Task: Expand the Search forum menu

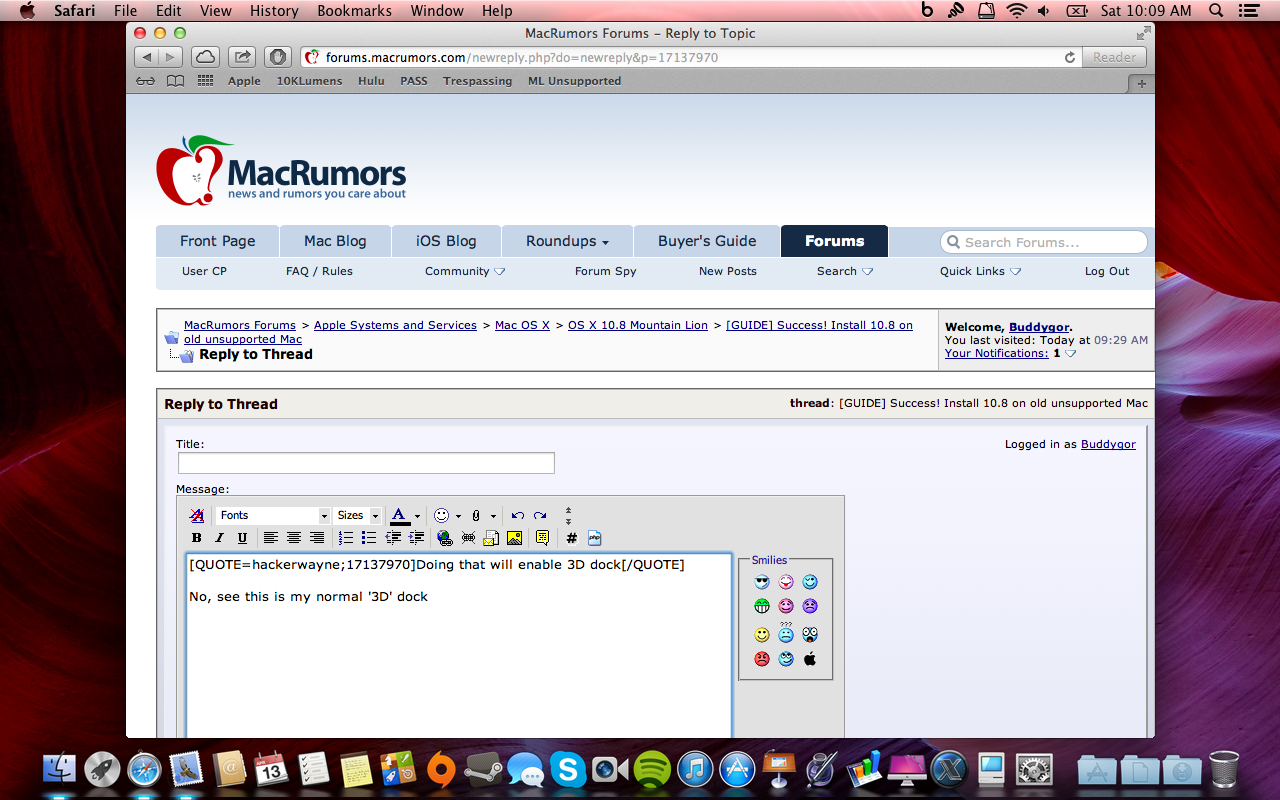Action: pos(845,271)
